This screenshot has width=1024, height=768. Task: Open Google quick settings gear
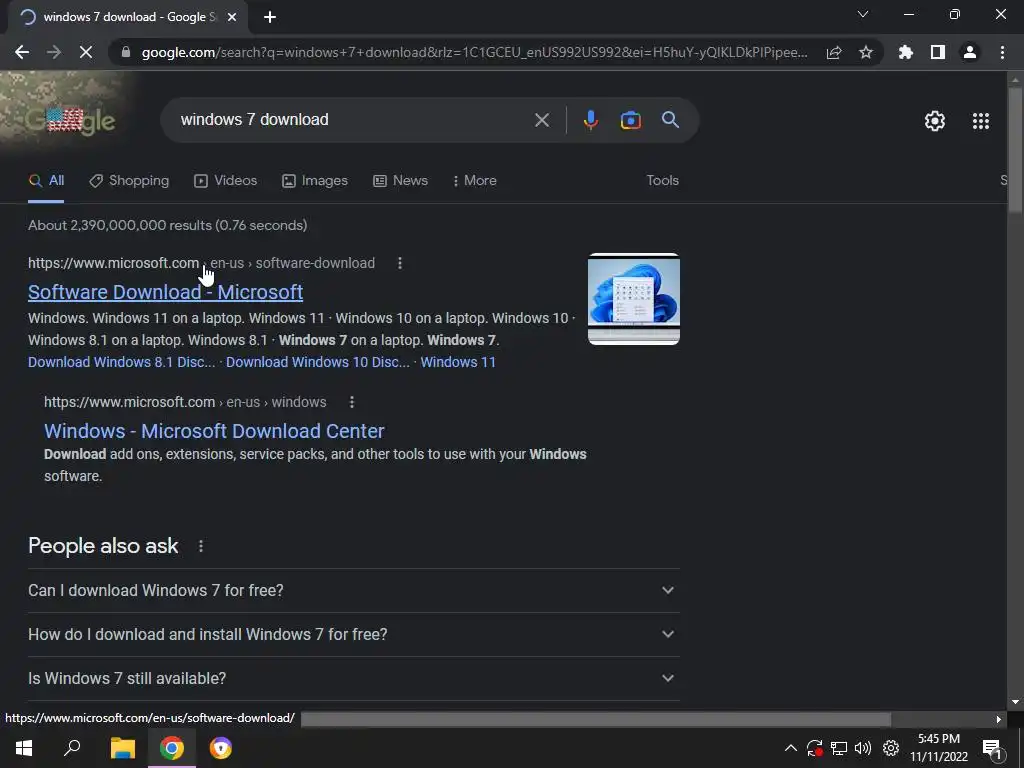[x=935, y=121]
